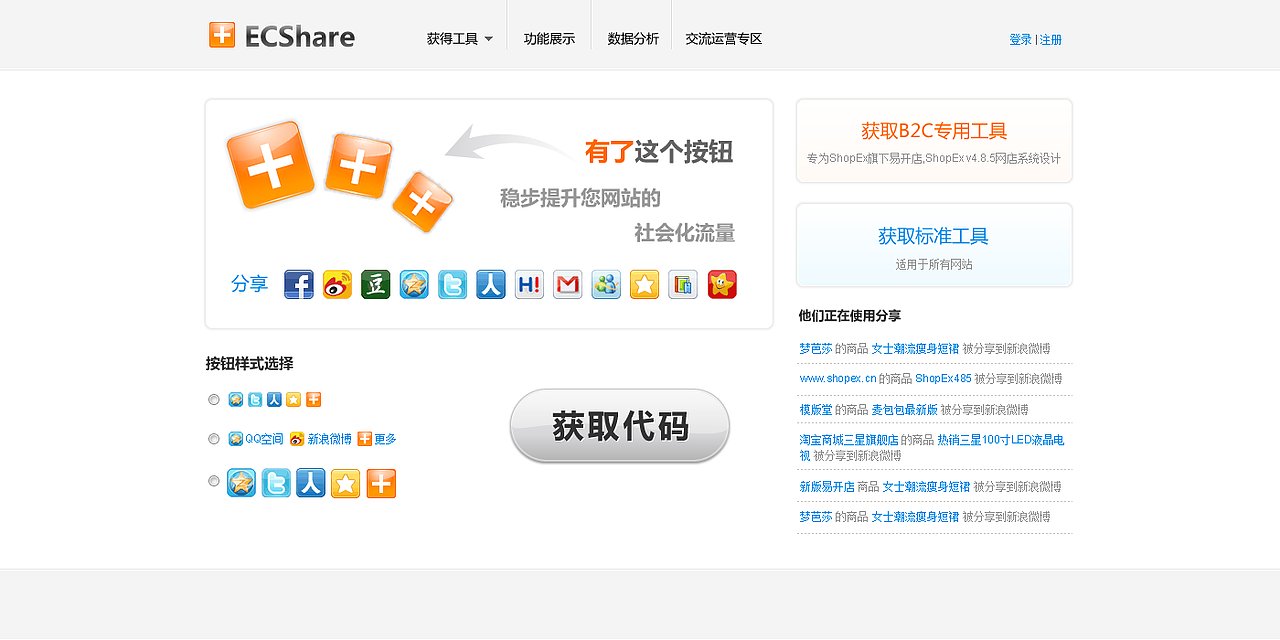The image size is (1280, 640).
Task: Click the Twitter share icon in banner row
Action: point(452,285)
